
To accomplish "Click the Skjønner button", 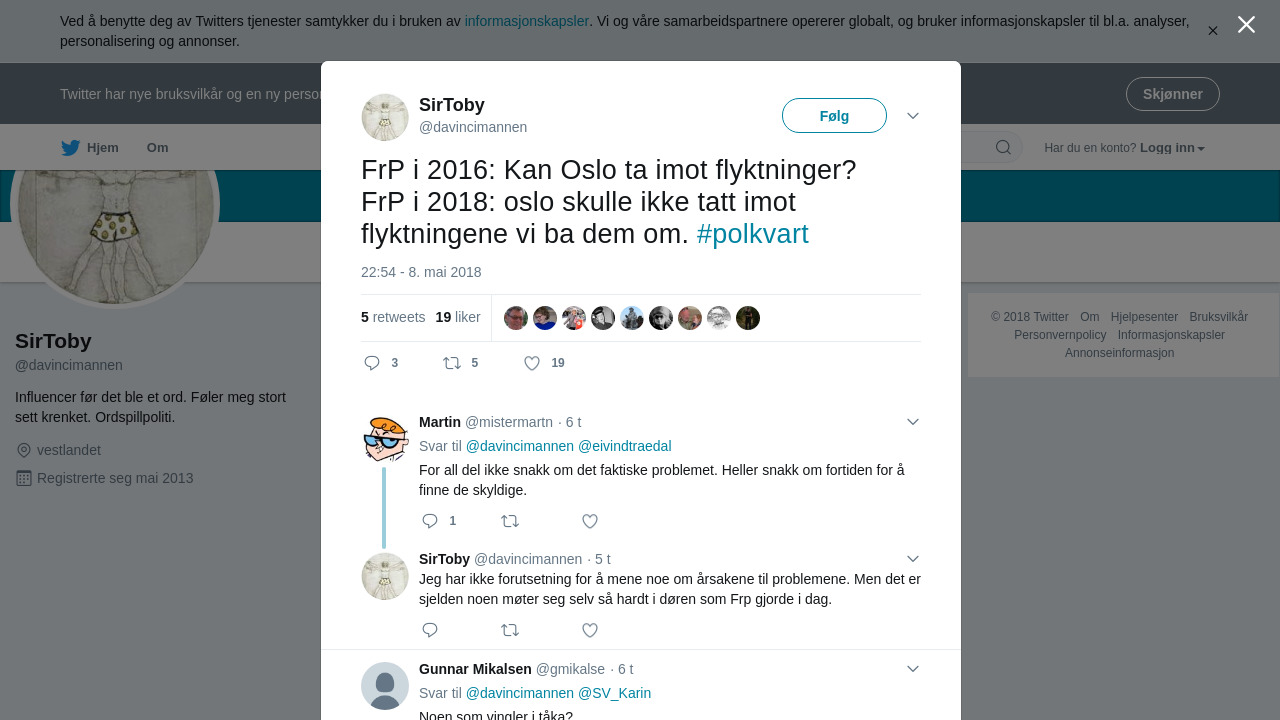I will [x=1173, y=94].
